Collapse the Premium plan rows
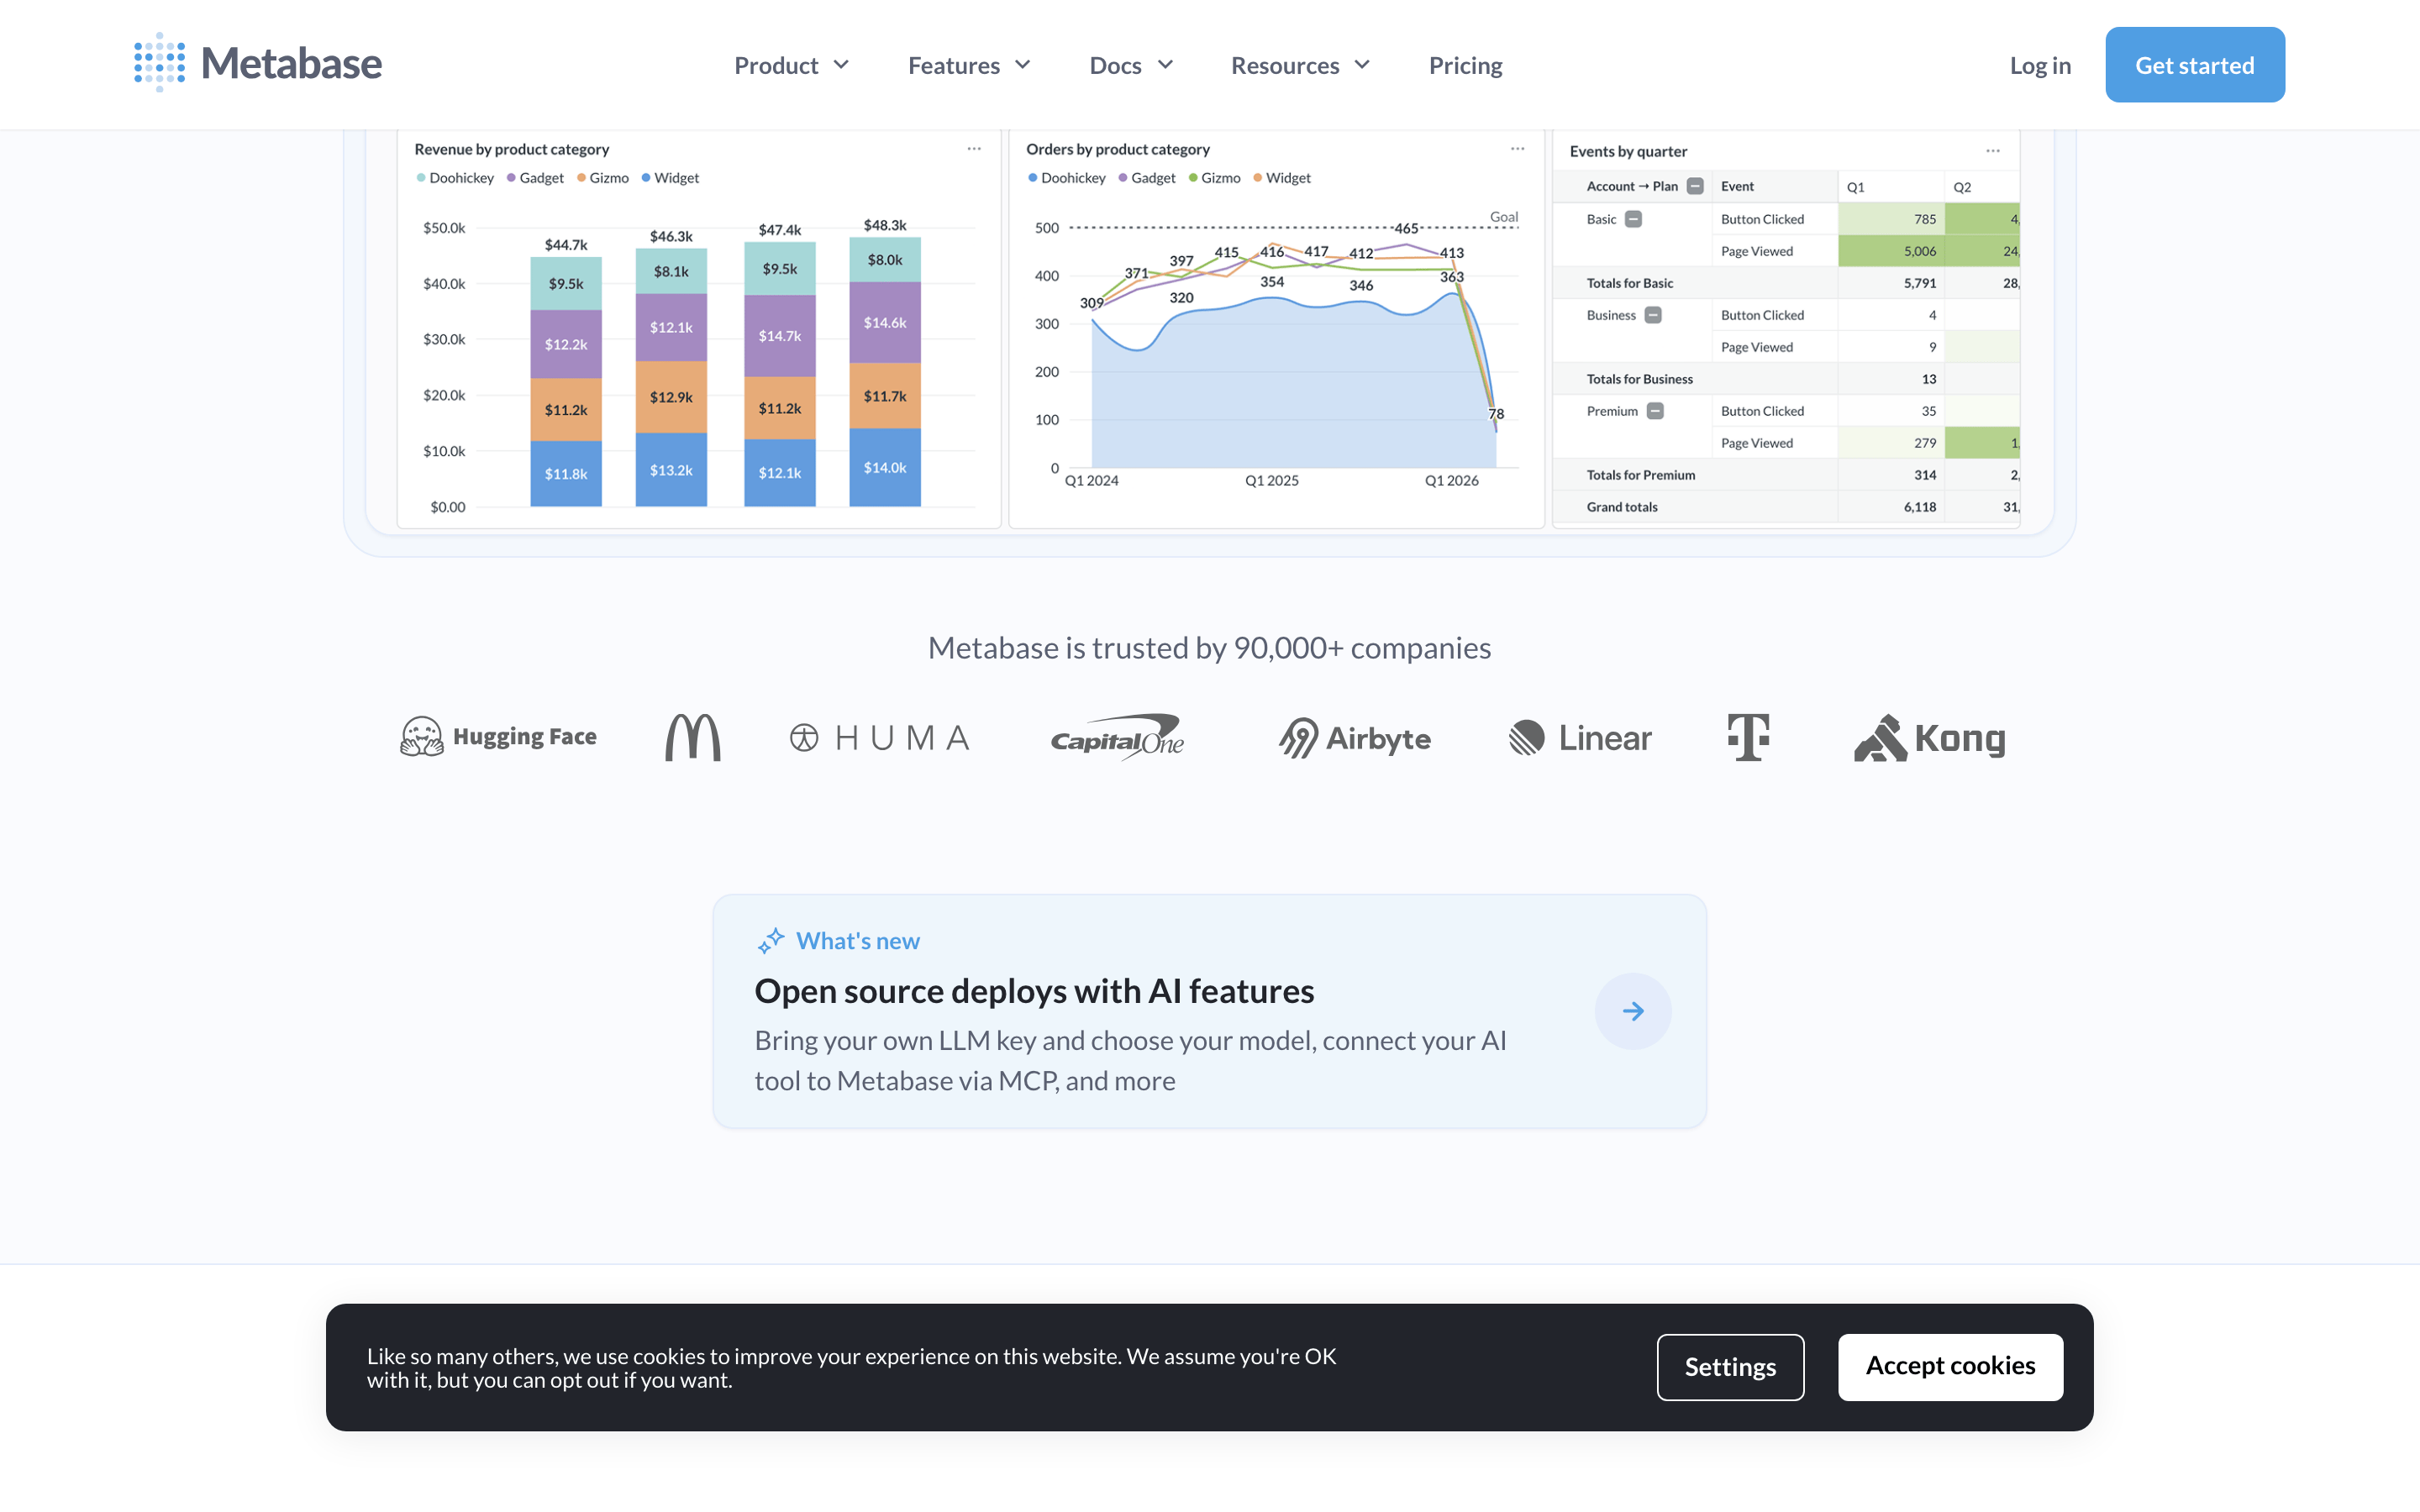2420x1512 pixels. (x=1655, y=411)
